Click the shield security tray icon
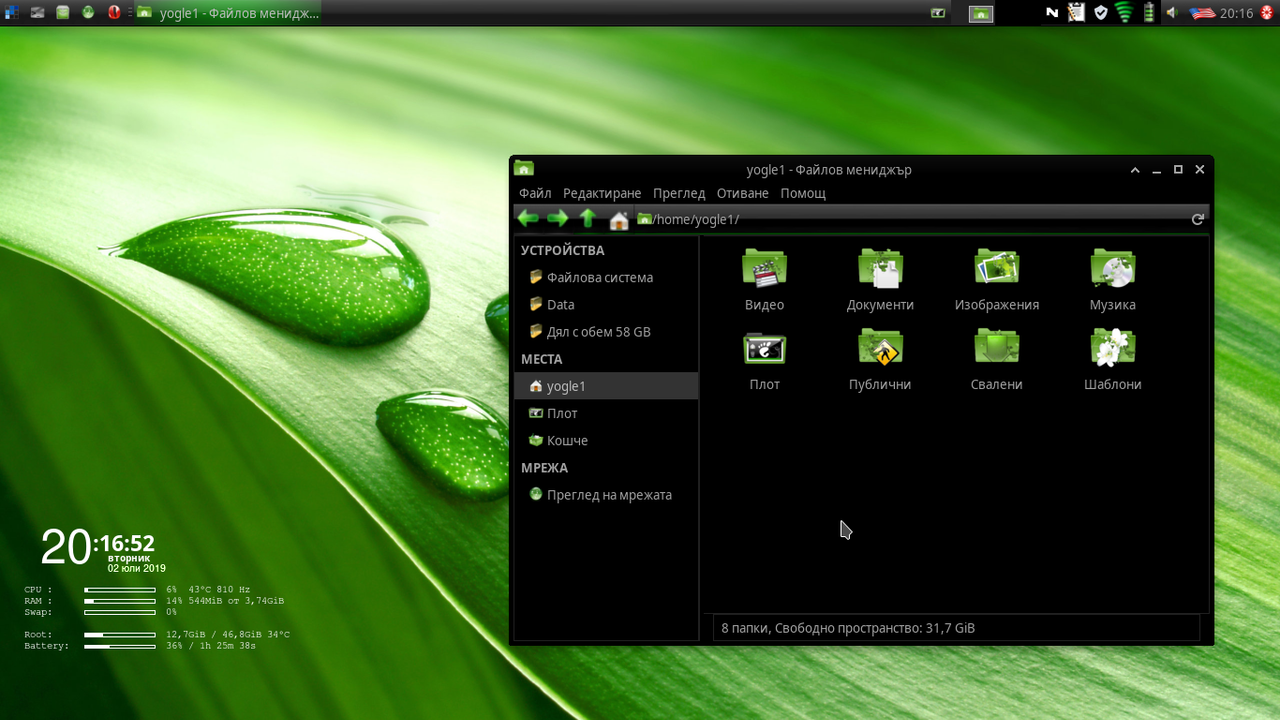The height and width of the screenshot is (720, 1280). [x=1101, y=13]
